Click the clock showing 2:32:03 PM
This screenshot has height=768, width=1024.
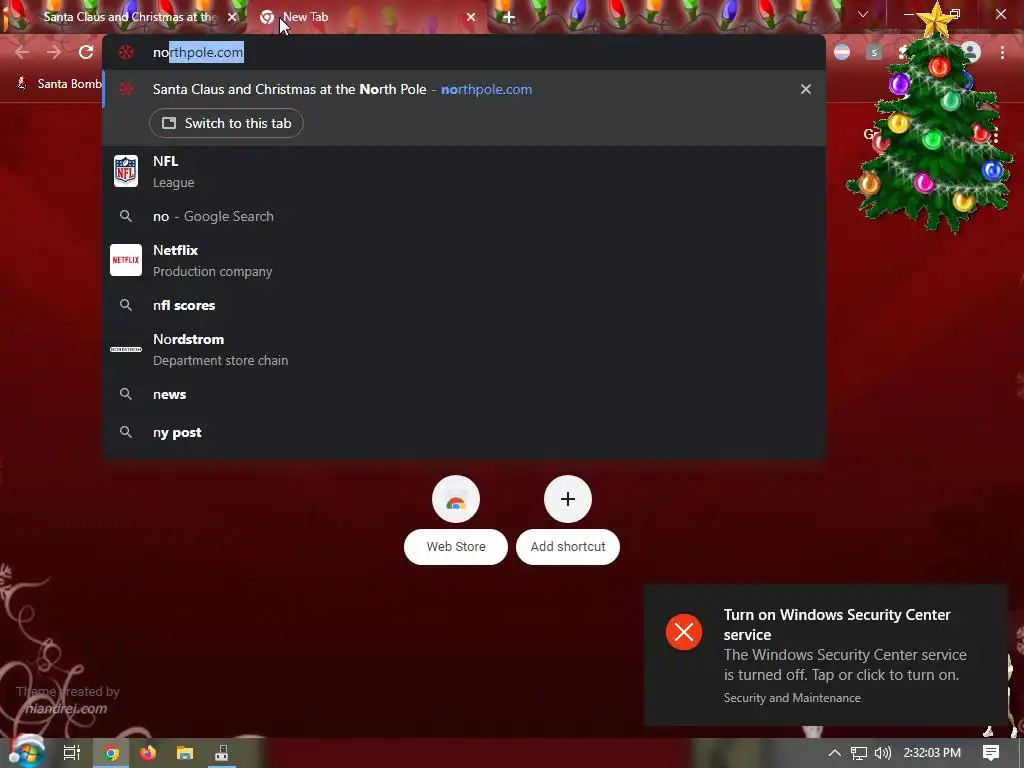(x=932, y=753)
